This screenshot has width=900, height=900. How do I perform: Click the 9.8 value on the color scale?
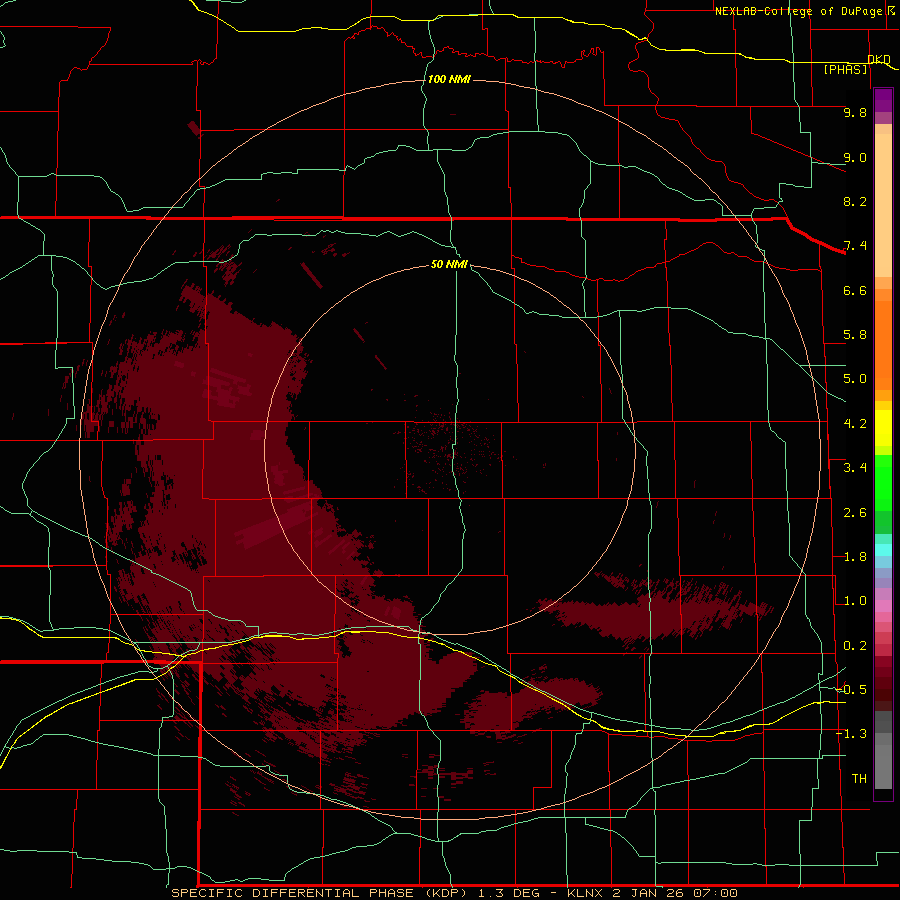pos(855,112)
